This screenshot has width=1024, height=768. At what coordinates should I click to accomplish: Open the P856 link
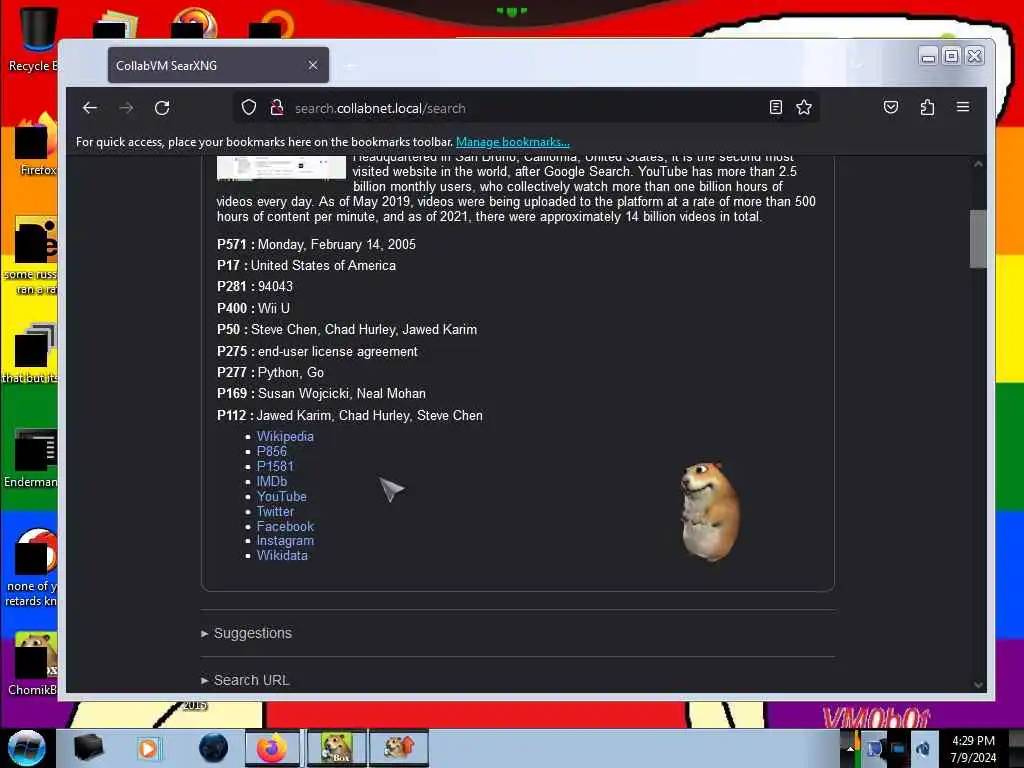272,451
